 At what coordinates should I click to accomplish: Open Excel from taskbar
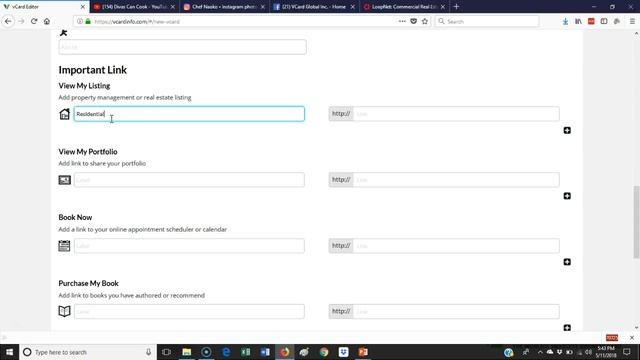[245, 352]
